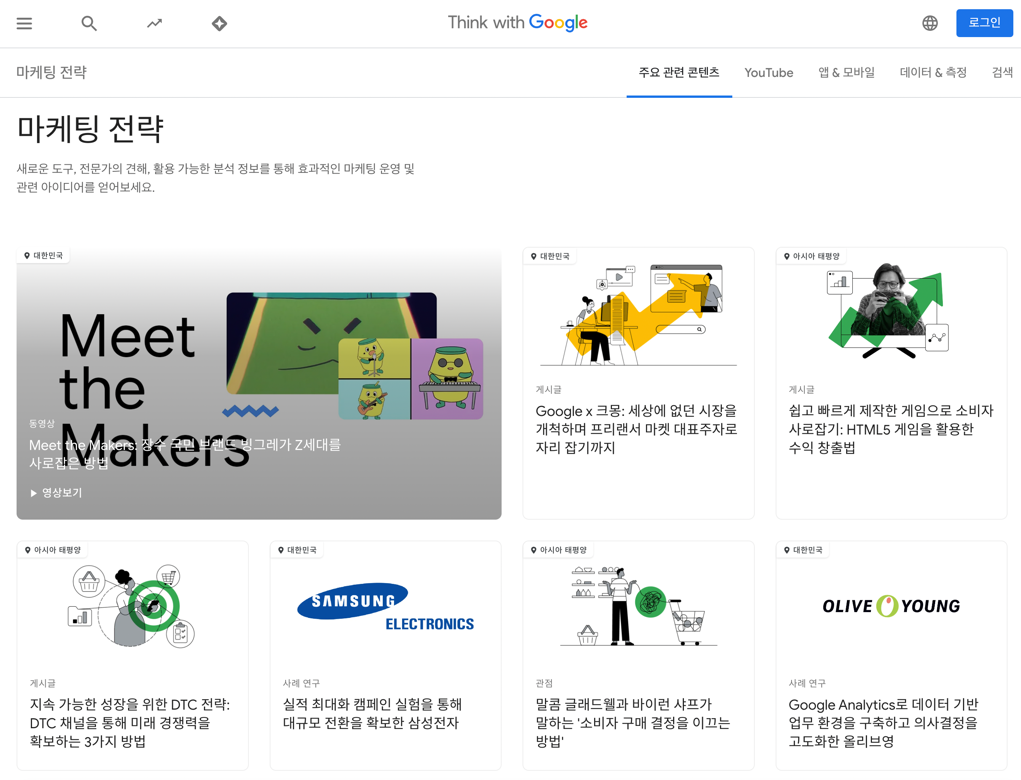Click the gamer with green arrow illustration
The height and width of the screenshot is (780, 1021).
click(x=888, y=311)
